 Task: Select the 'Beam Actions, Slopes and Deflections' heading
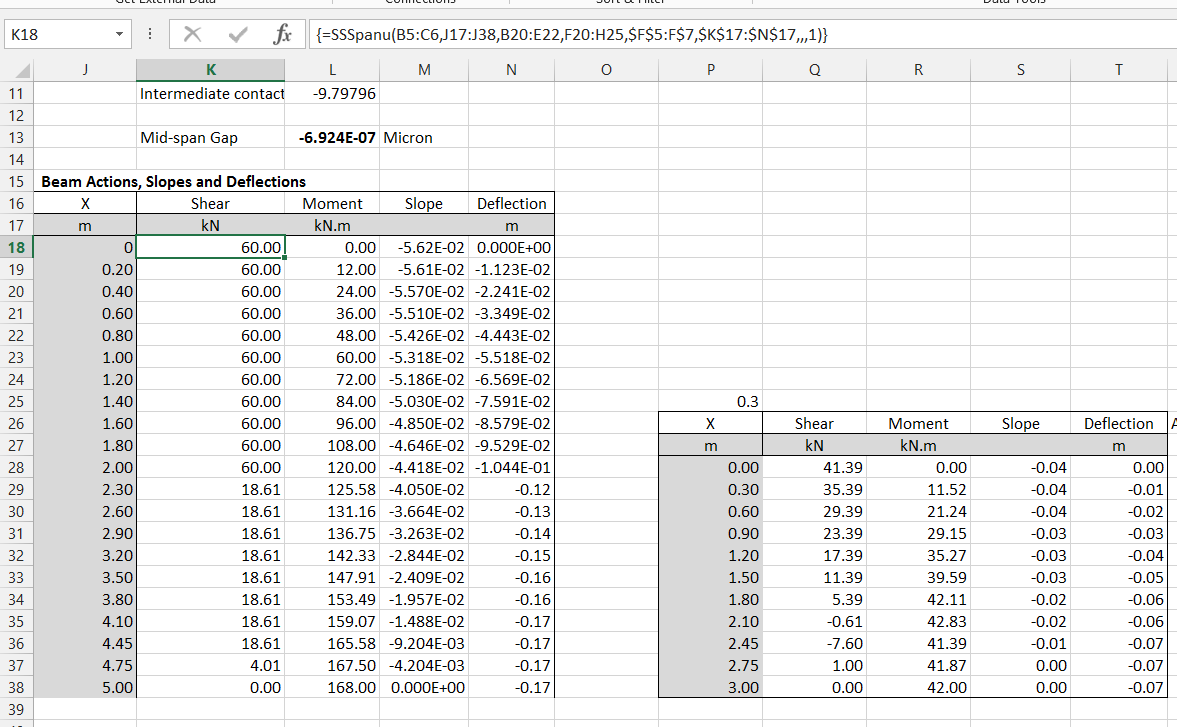coord(173,181)
